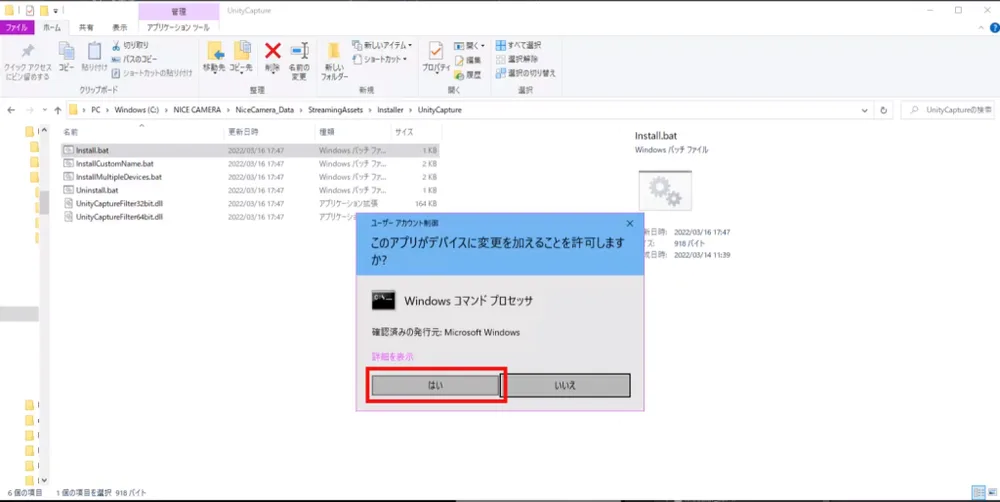Screen dimensions: 1000x502
Task: Switch to the ホーム ribbon tab
Action: [x=52, y=27]
